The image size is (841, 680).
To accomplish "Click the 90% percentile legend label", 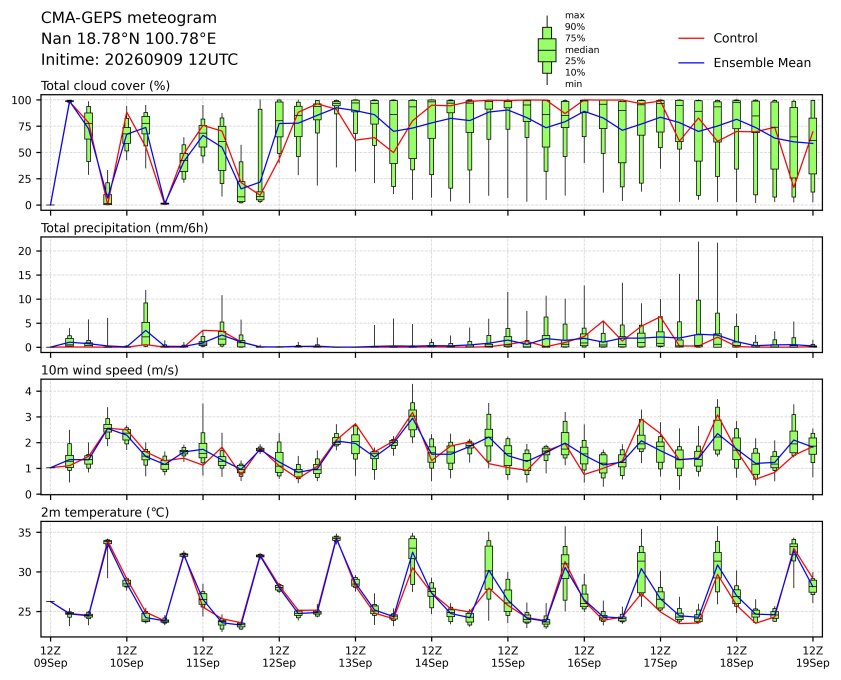I will pos(574,27).
